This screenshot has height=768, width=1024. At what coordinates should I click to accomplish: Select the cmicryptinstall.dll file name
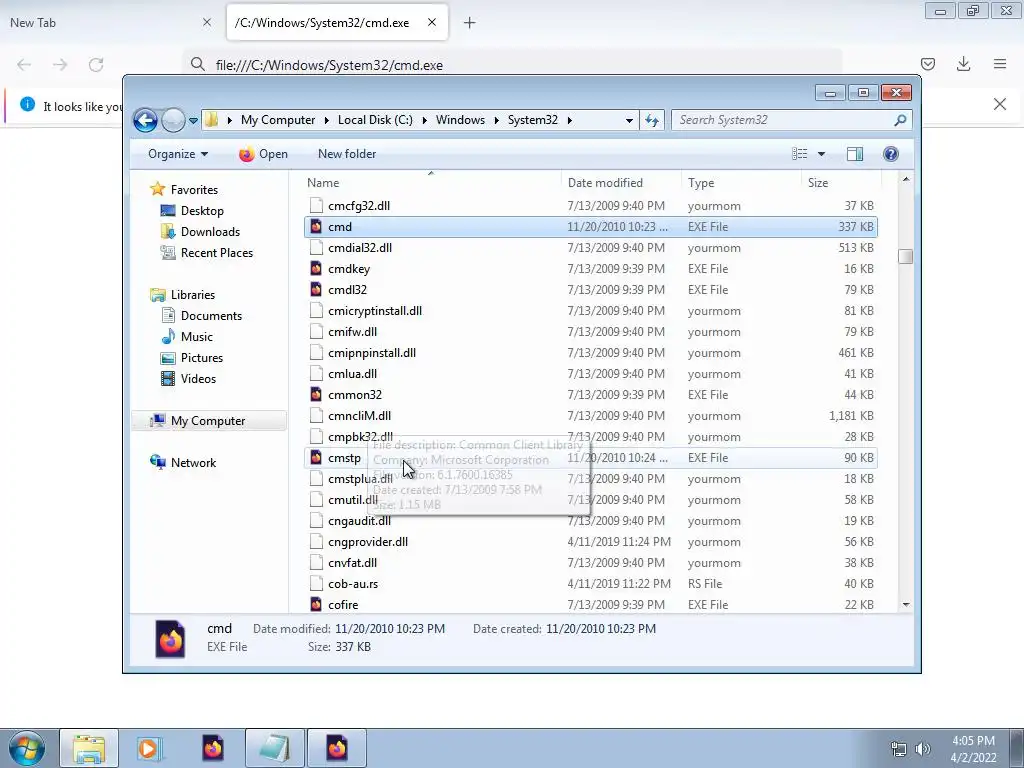[x=375, y=311]
